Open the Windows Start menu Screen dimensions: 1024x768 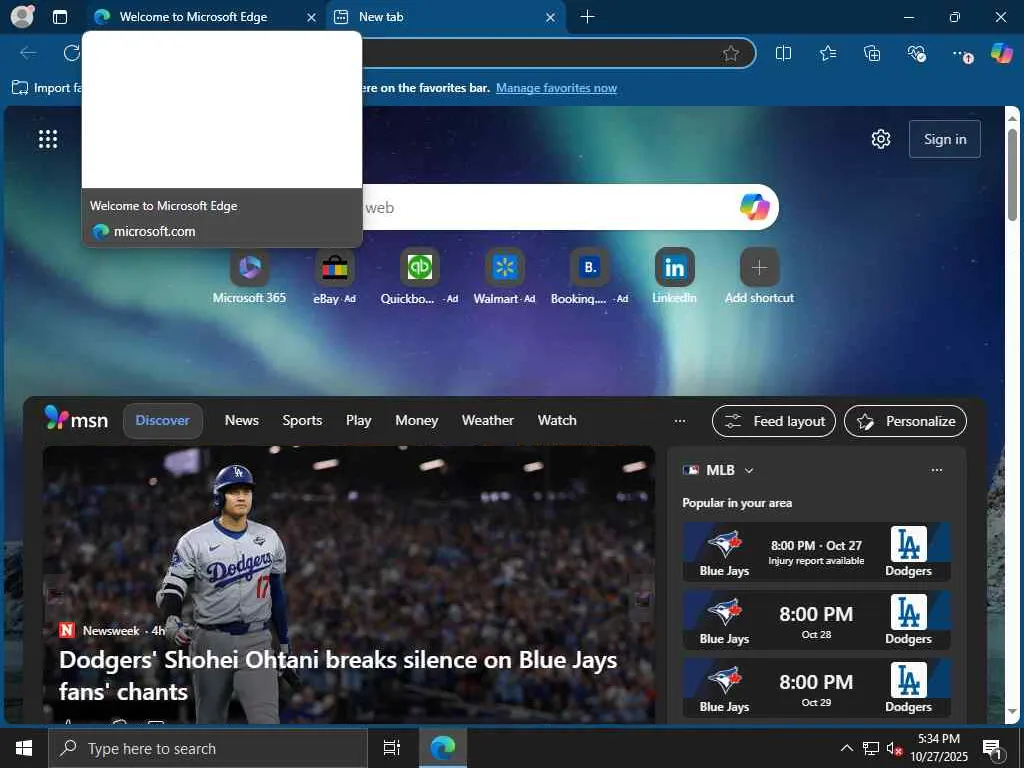point(24,748)
